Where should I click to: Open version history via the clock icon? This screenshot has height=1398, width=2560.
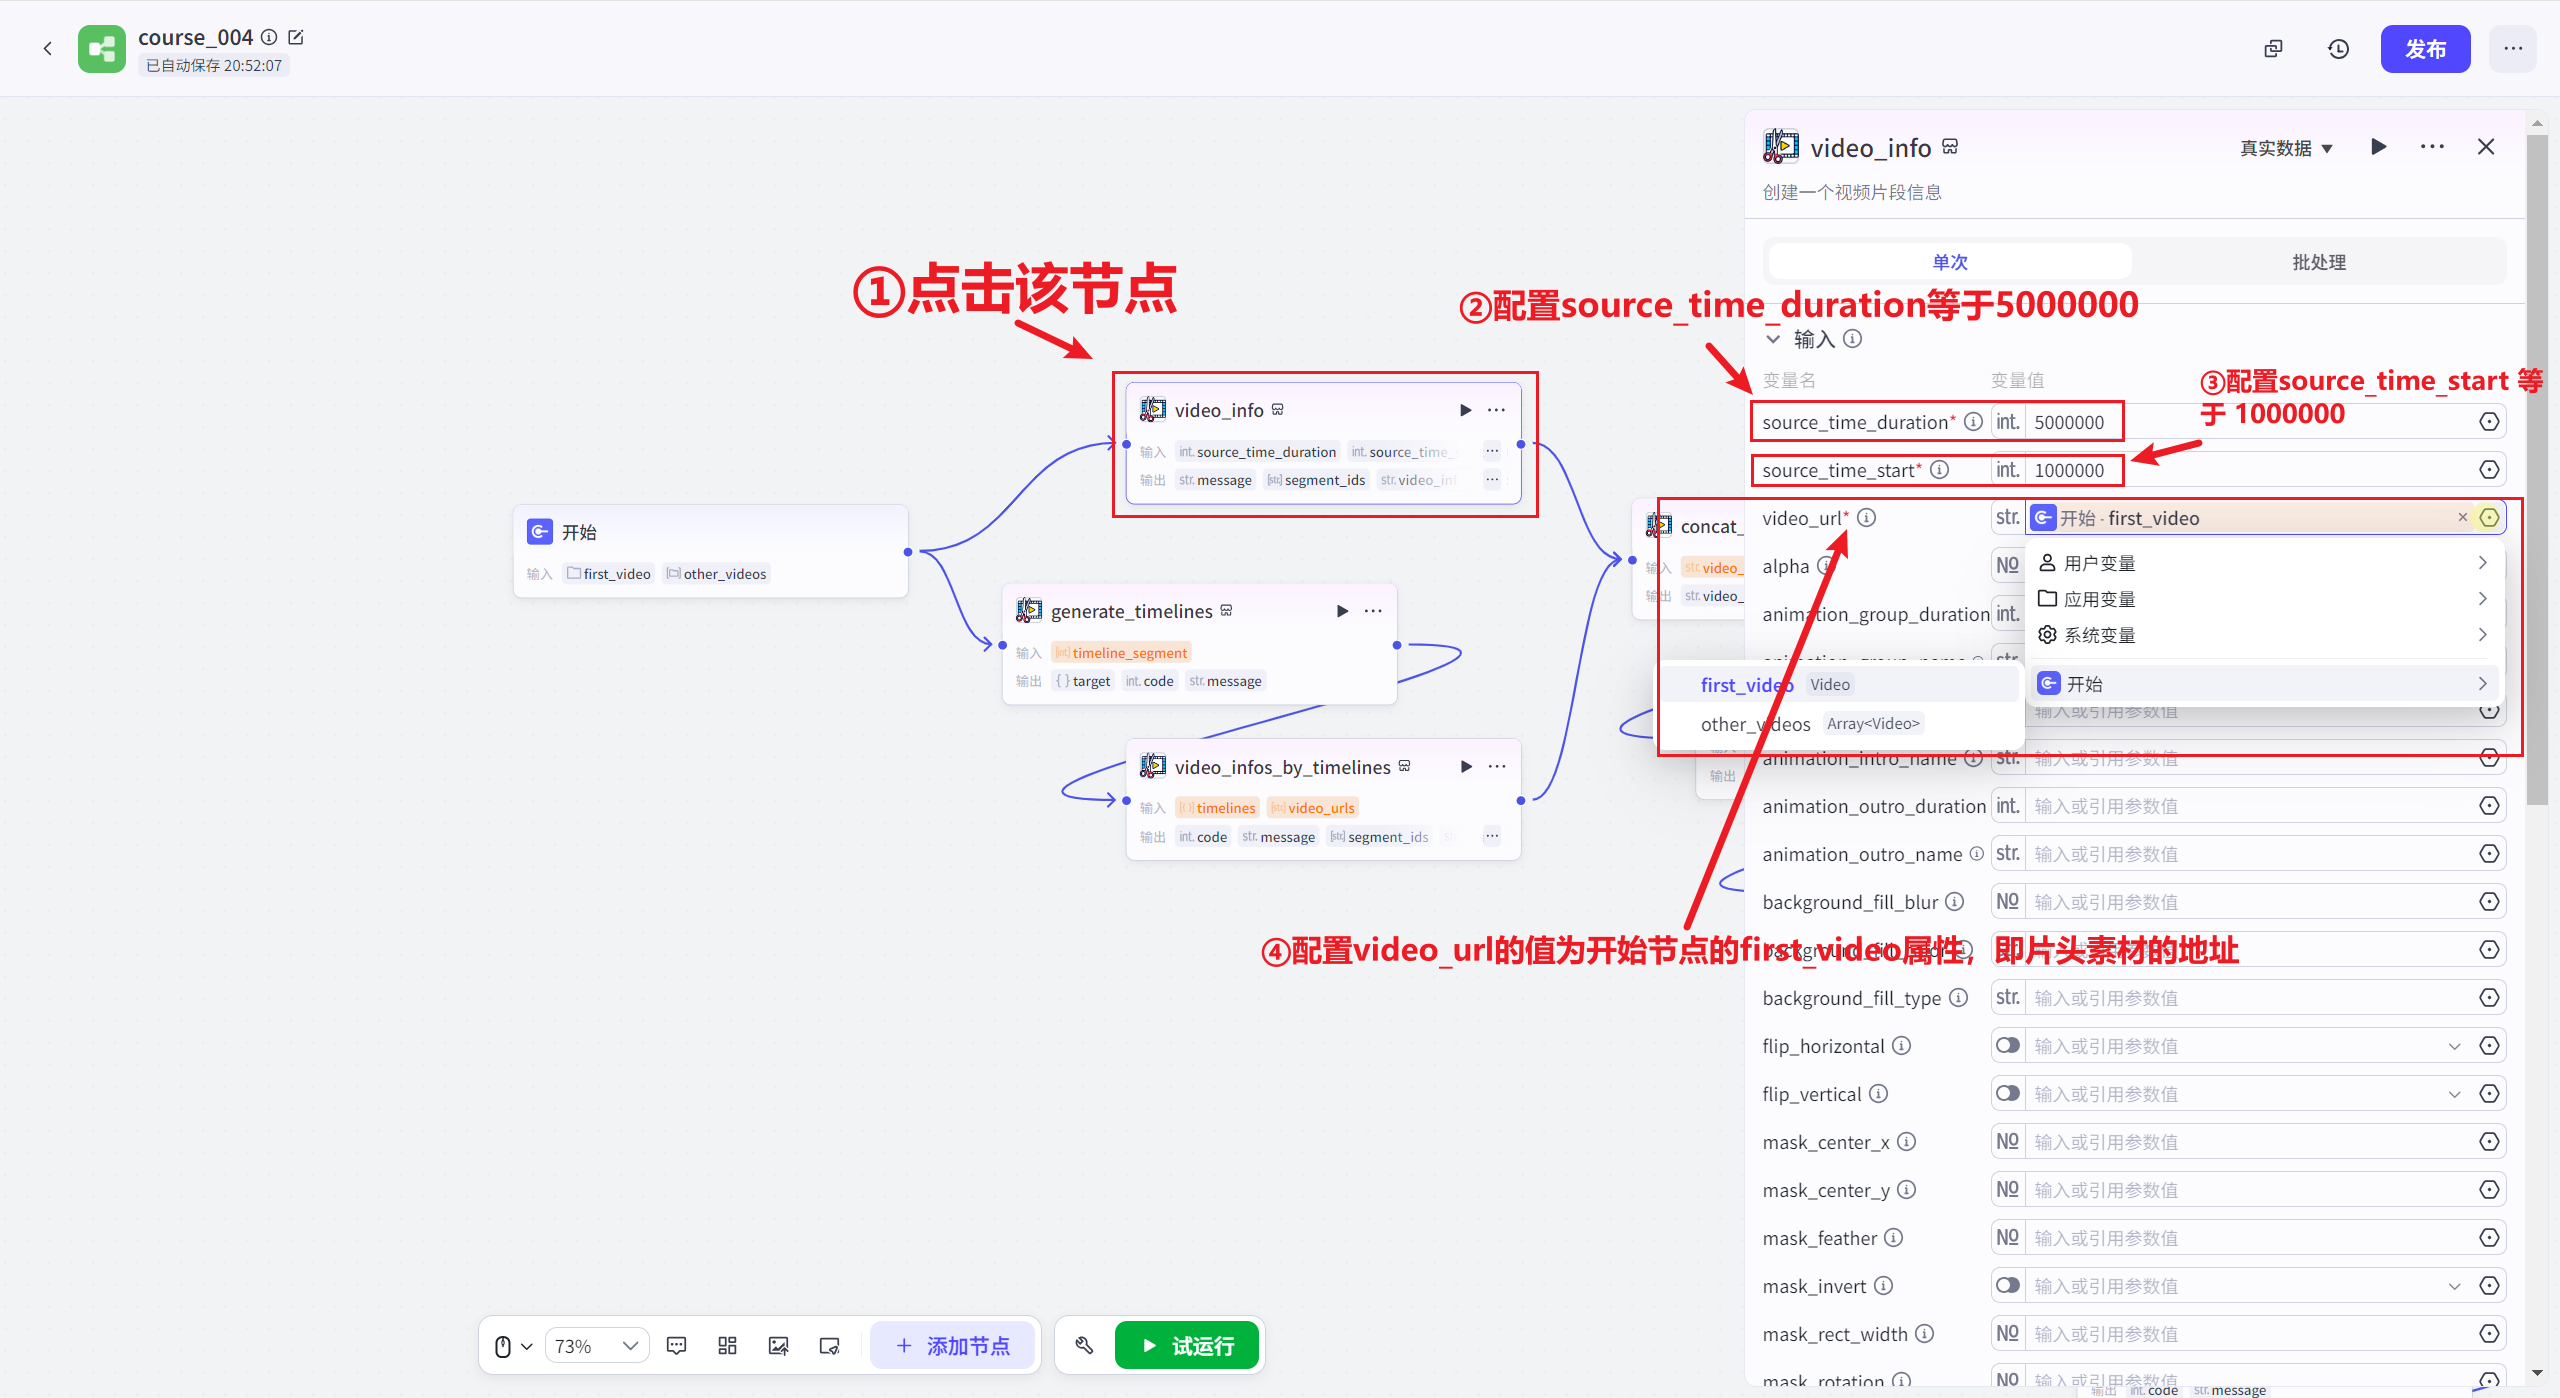2338,48
